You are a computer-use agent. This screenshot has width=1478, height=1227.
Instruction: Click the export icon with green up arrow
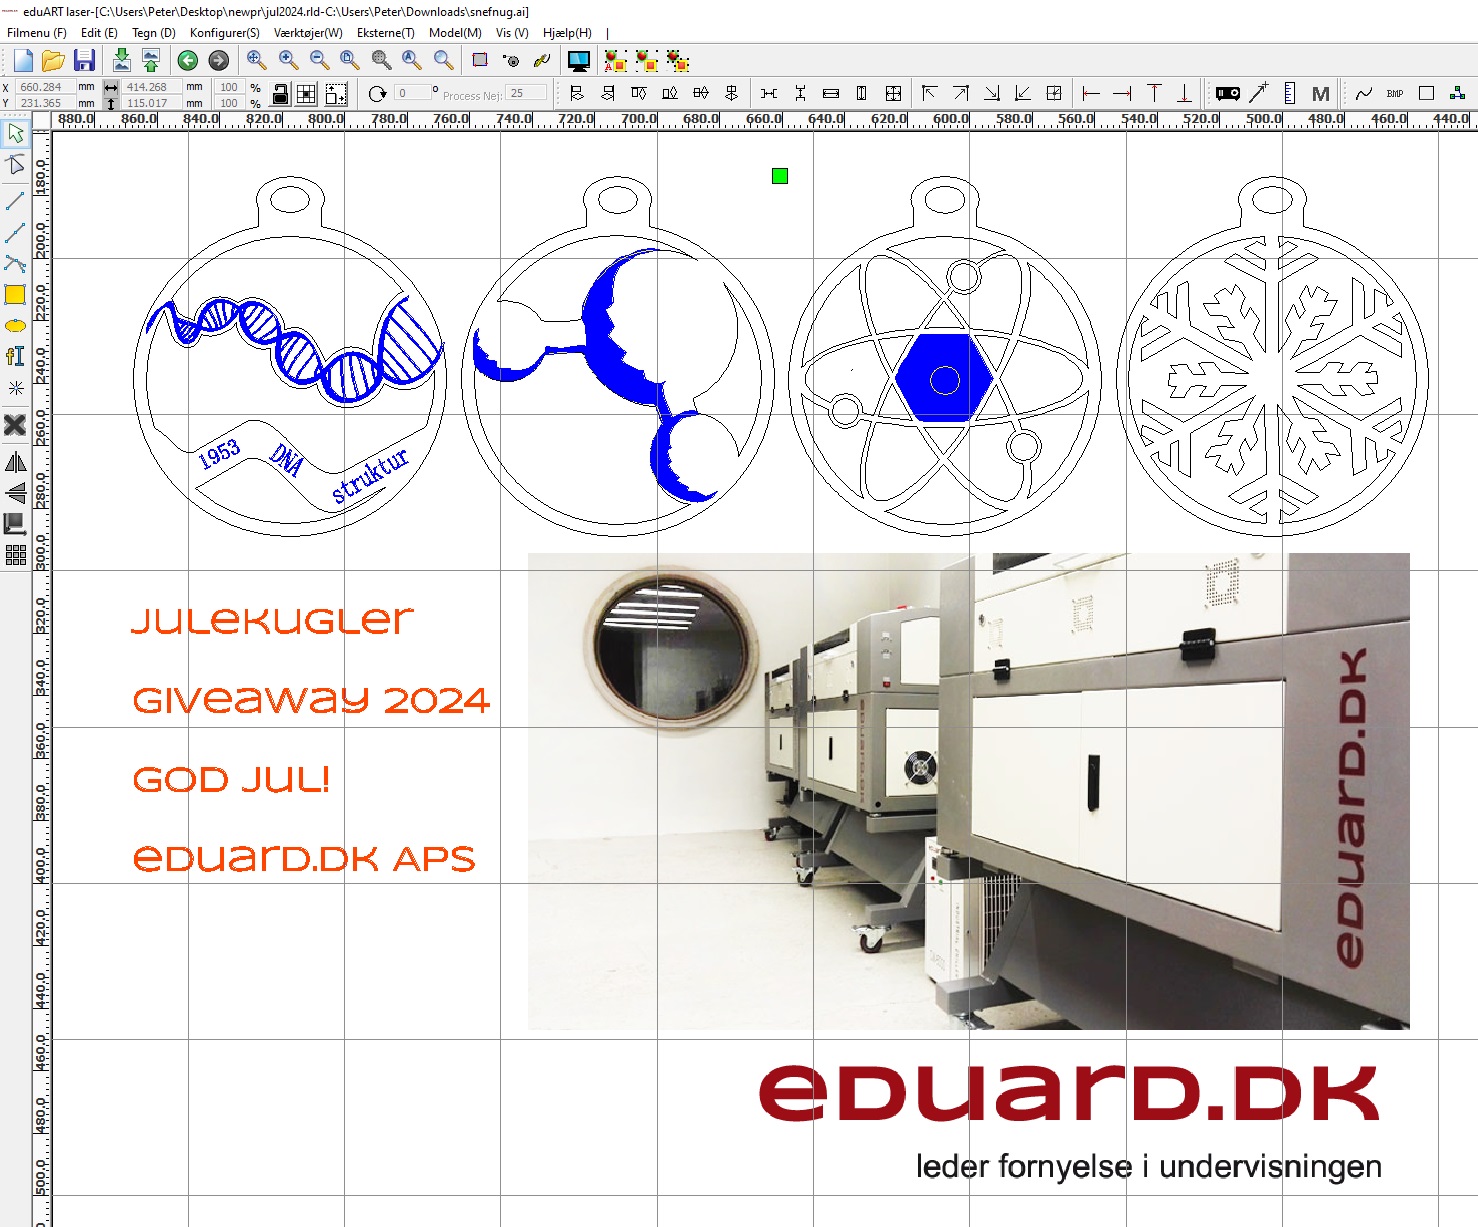(x=151, y=60)
